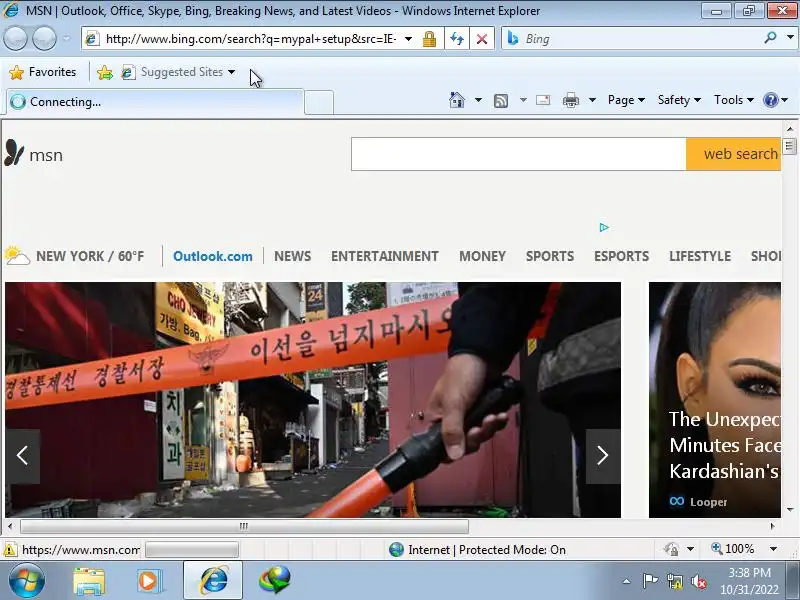This screenshot has width=800, height=600.
Task: Open the search provider dropdown arrow
Action: coord(790,38)
